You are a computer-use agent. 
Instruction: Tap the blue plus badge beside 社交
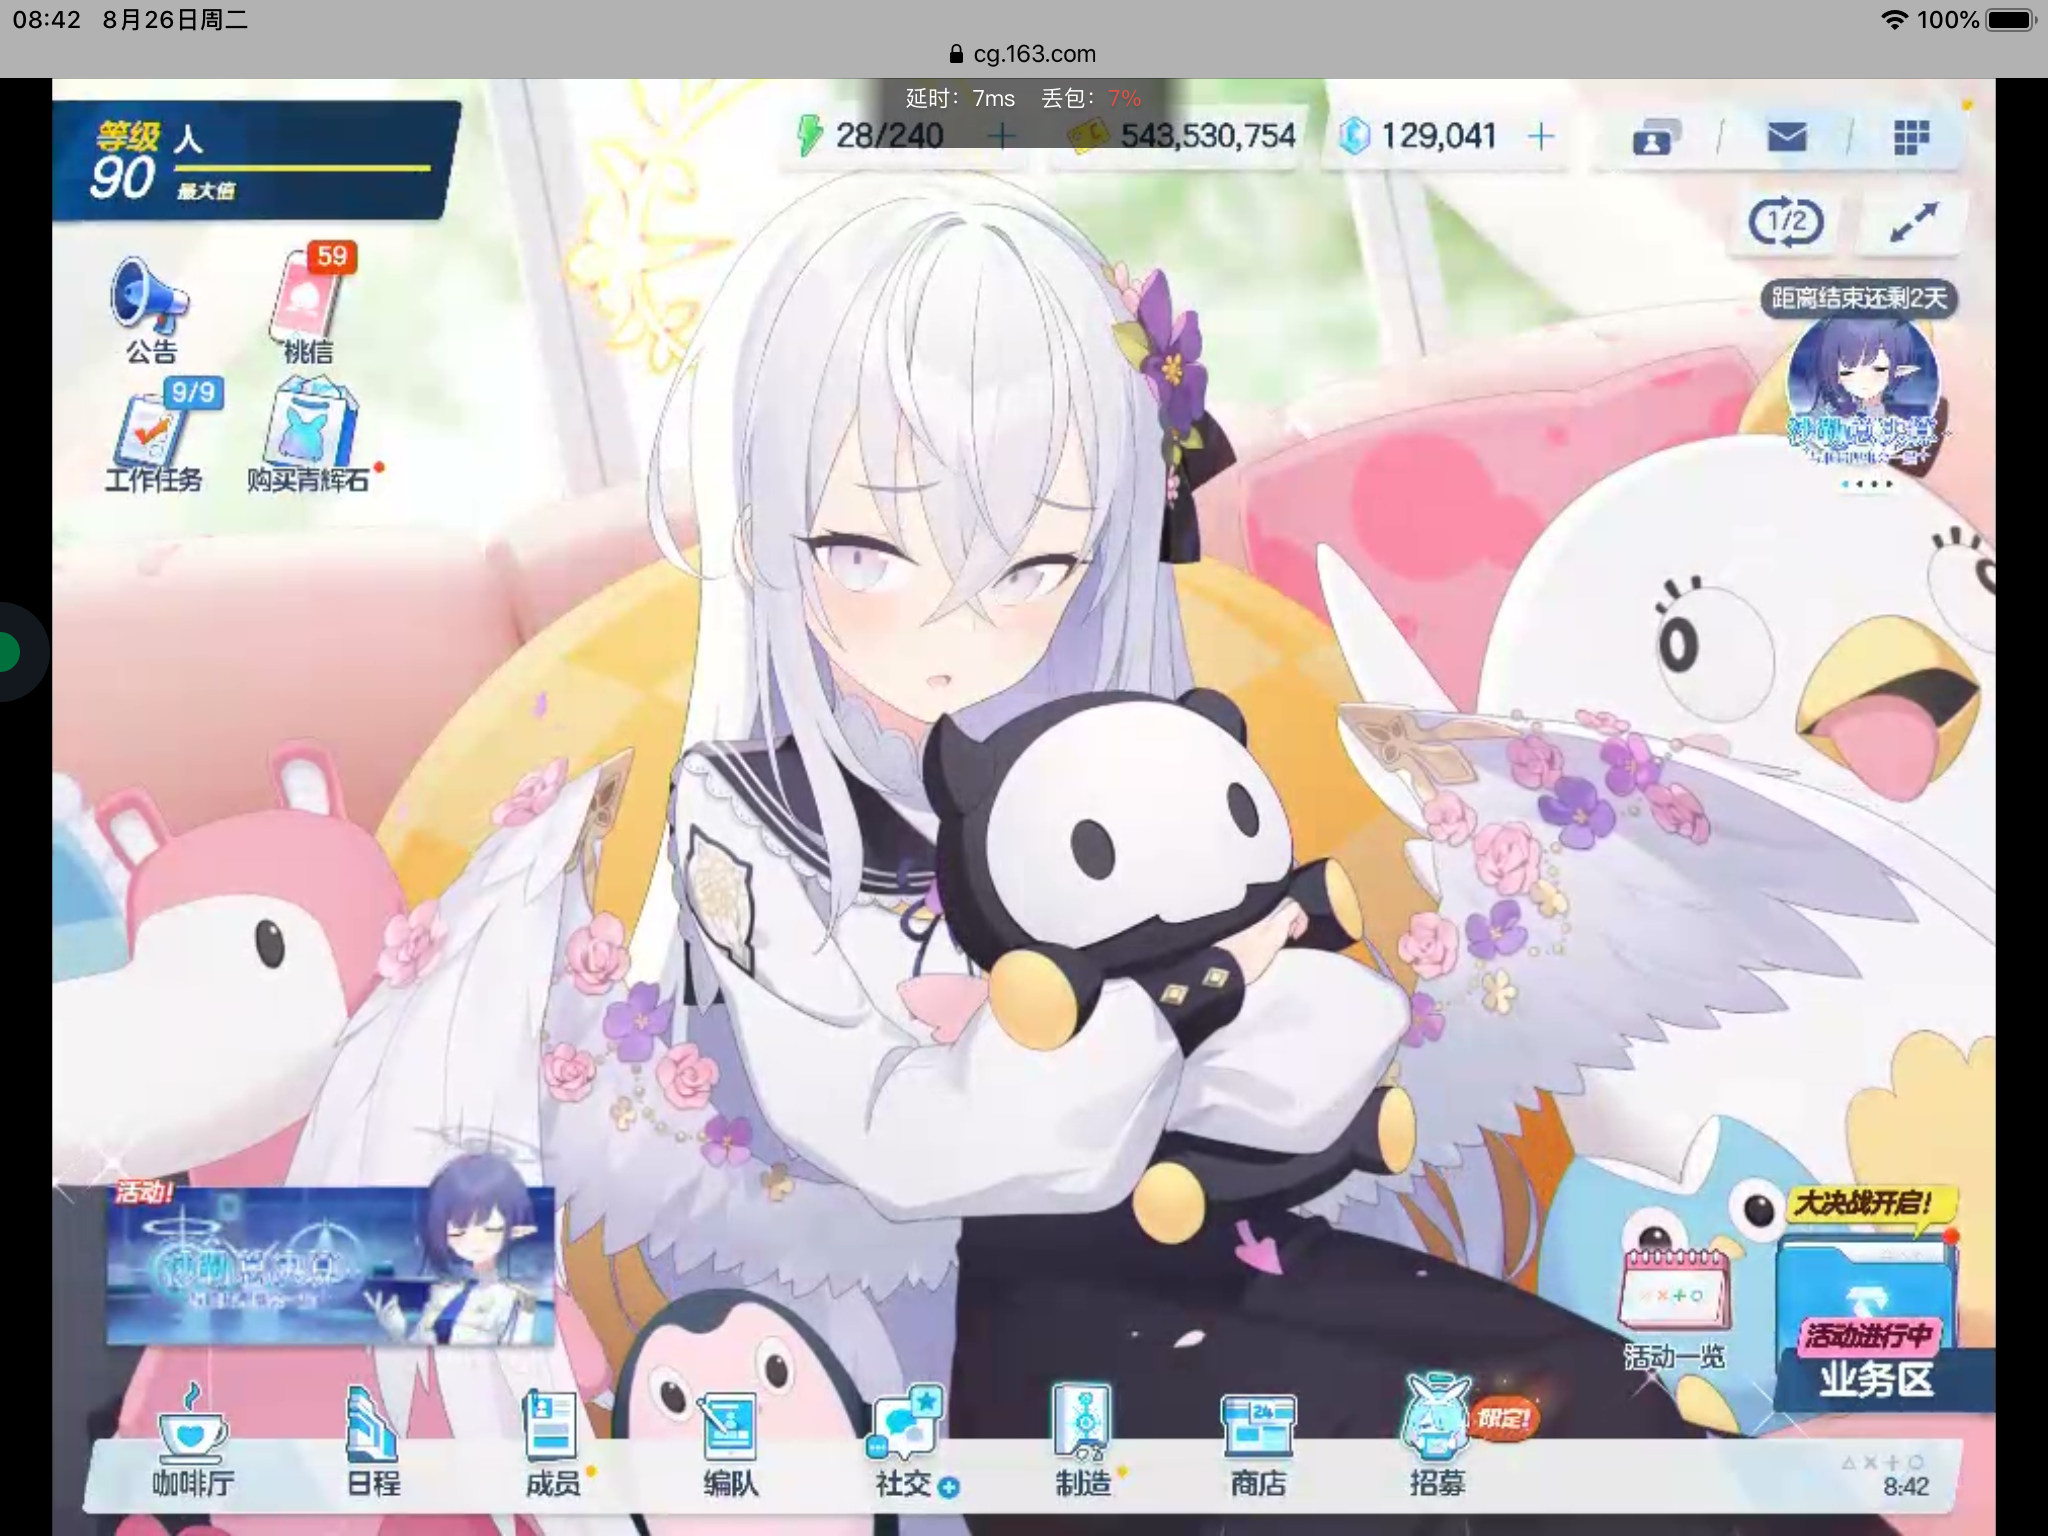click(x=949, y=1487)
